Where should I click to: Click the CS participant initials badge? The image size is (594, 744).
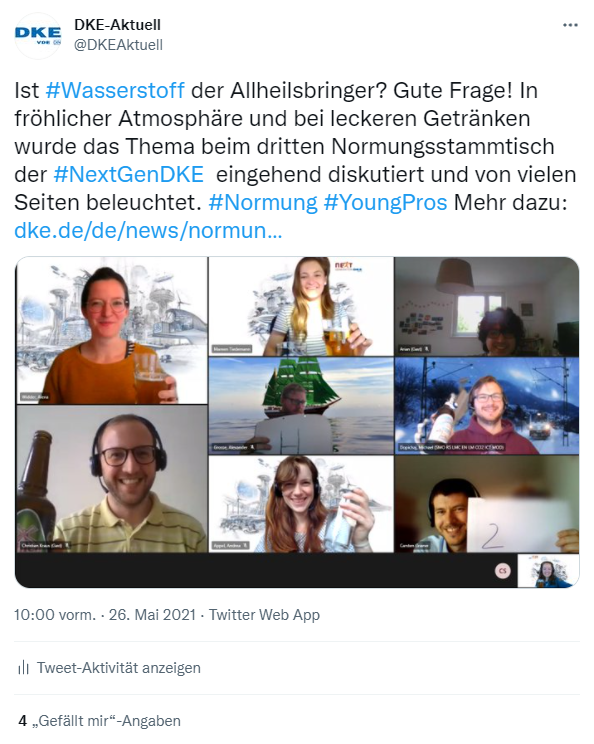click(x=502, y=571)
